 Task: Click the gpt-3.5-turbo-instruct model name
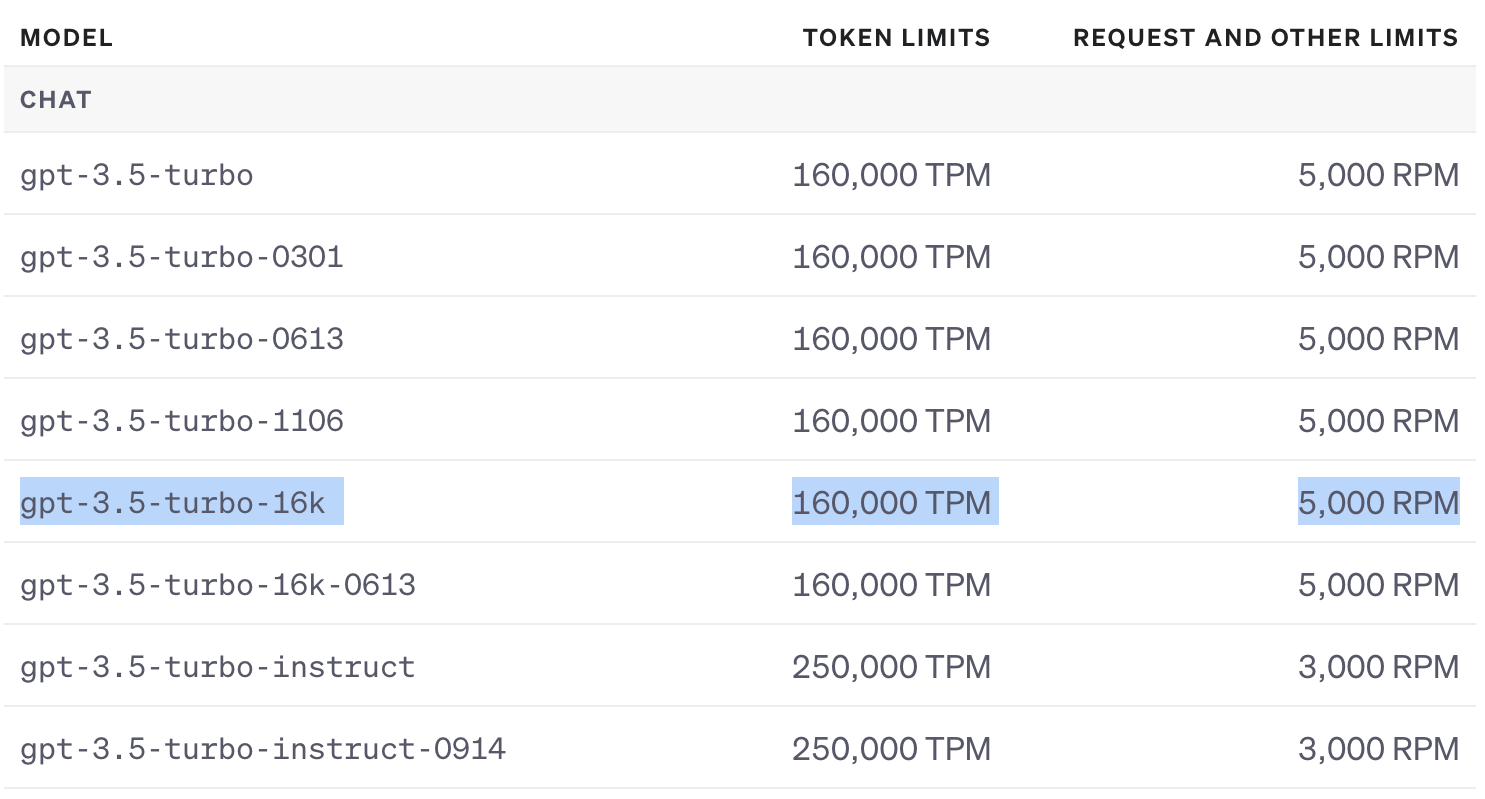218,667
